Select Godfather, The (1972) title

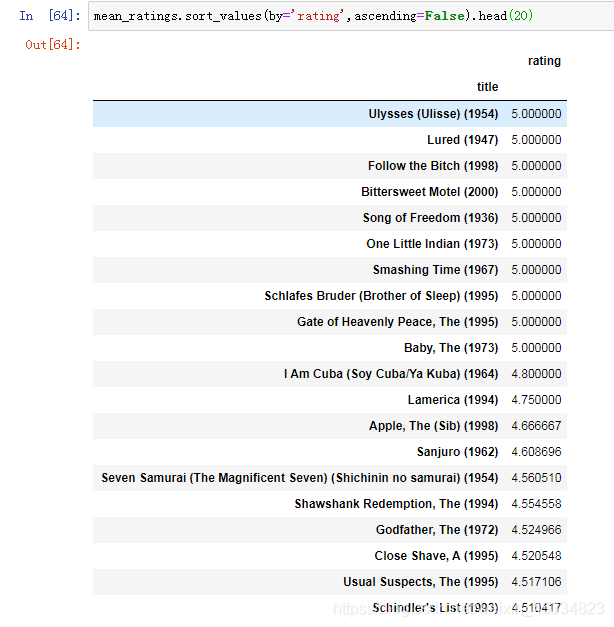click(x=437, y=530)
